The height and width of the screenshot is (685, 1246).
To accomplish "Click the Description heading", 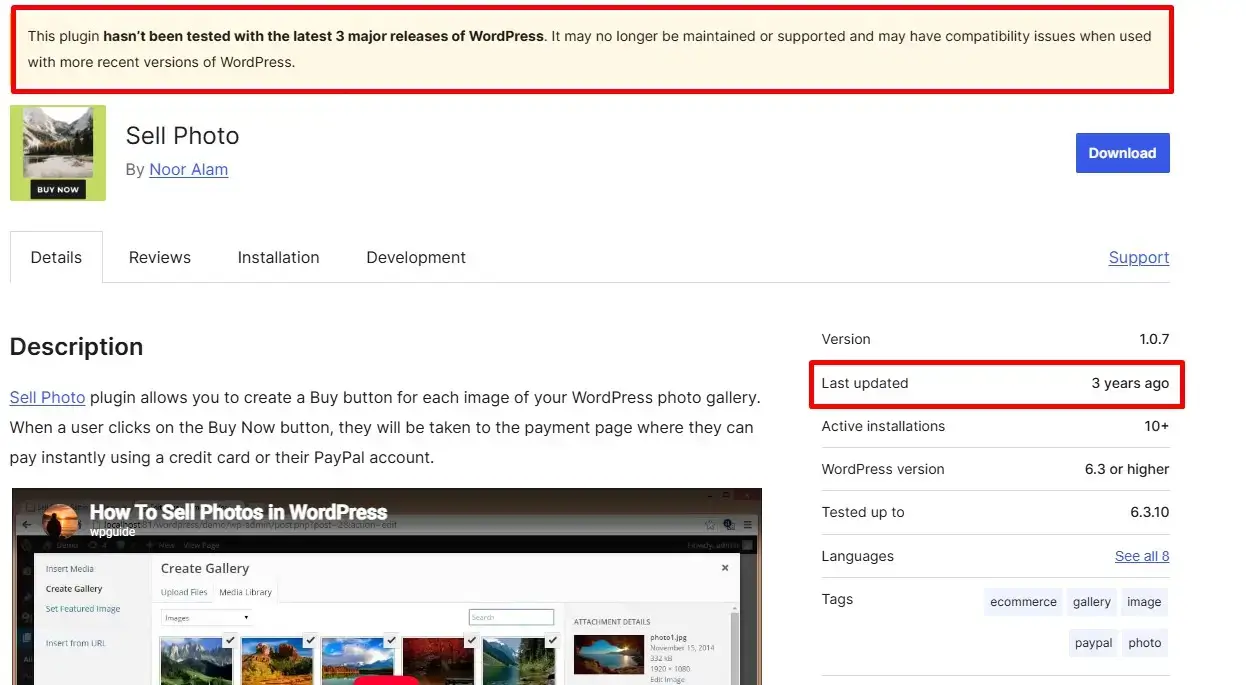I will point(76,347).
